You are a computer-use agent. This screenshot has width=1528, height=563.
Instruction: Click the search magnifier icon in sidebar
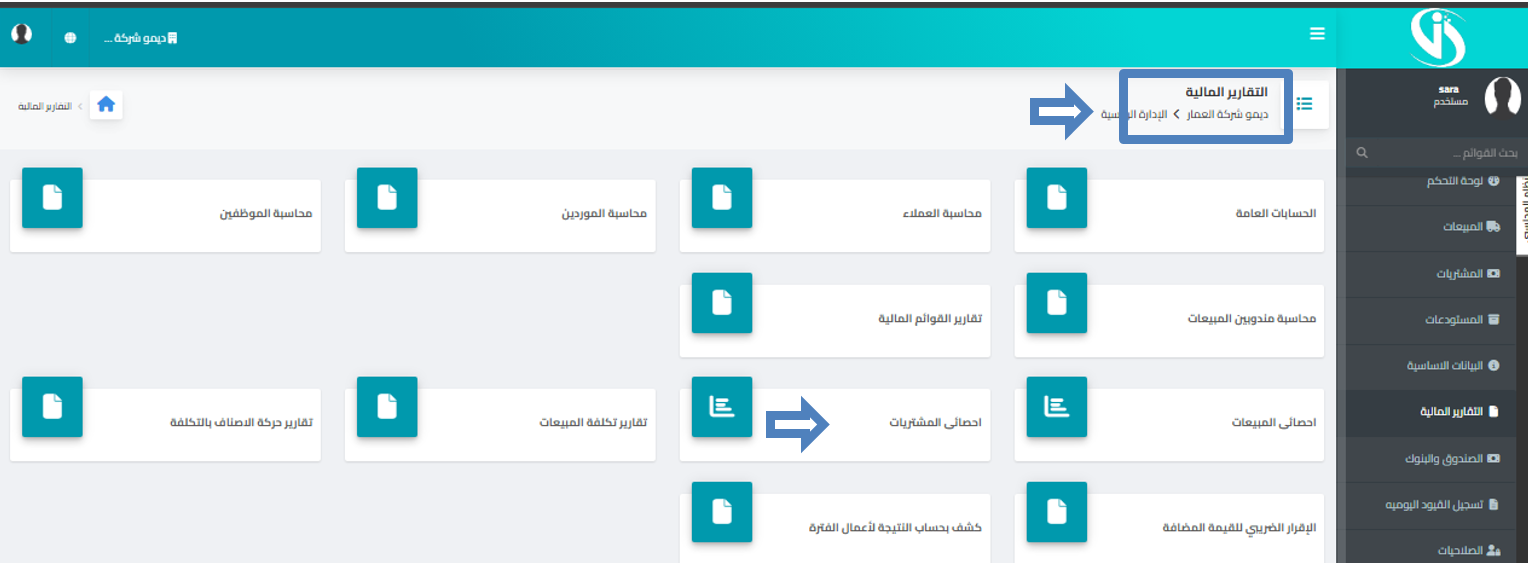1361,154
